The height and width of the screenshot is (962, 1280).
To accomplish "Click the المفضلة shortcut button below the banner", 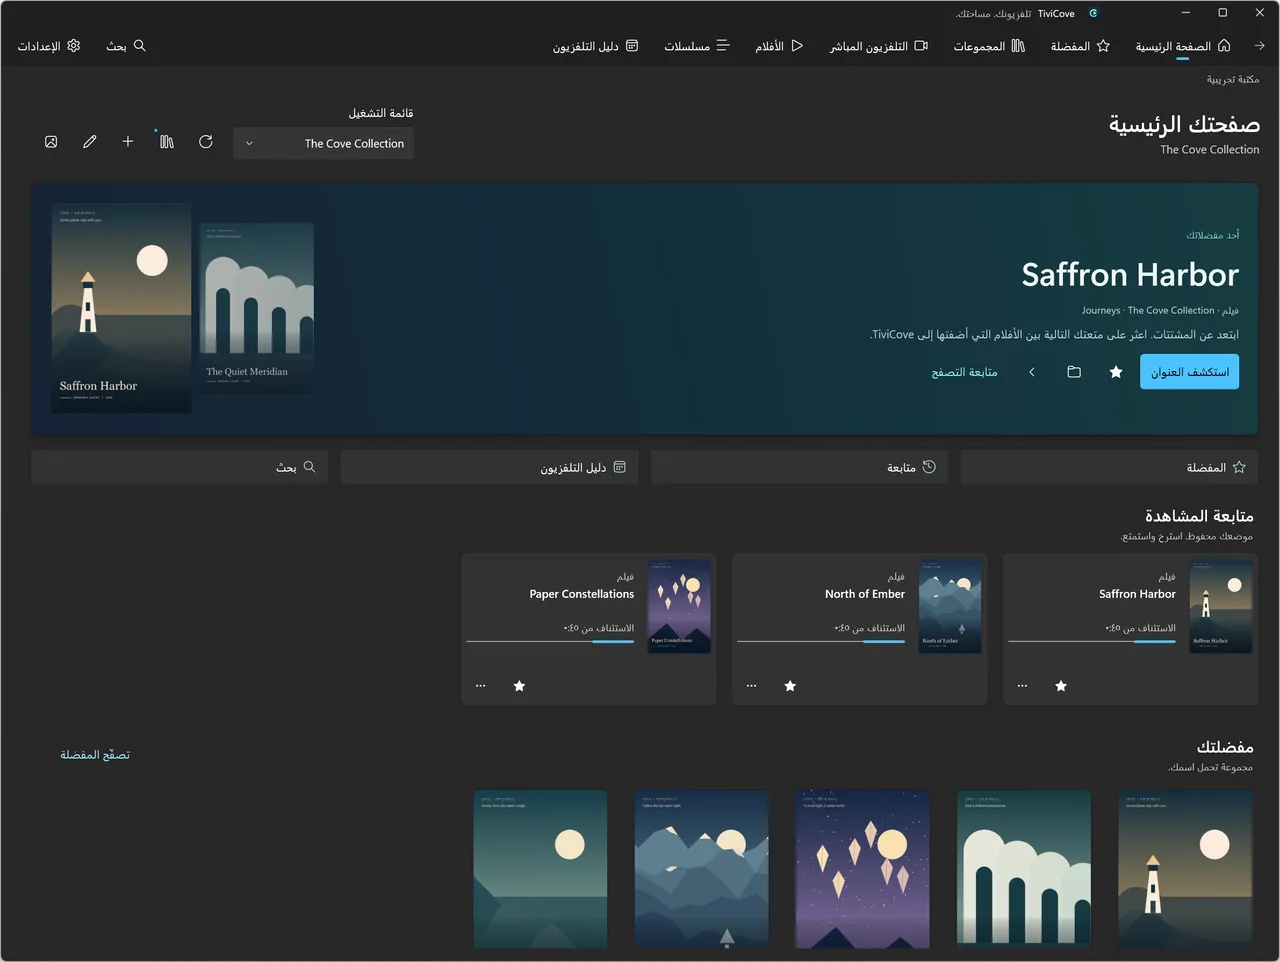I will (x=1108, y=467).
